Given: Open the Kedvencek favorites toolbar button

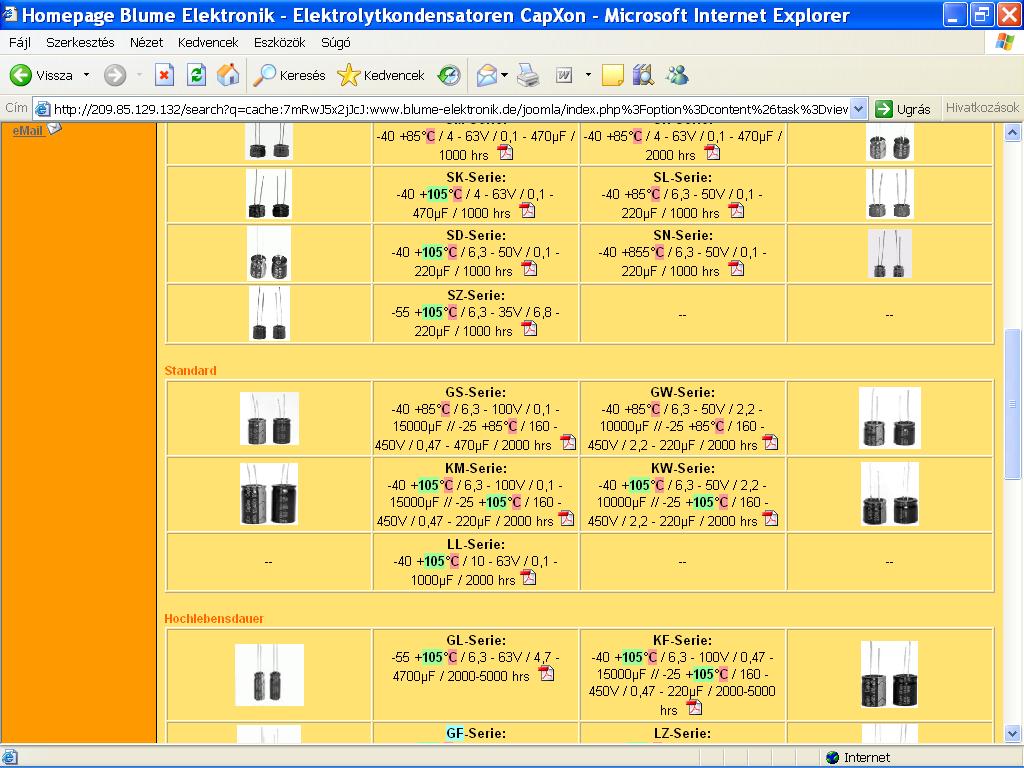Looking at the screenshot, I should pyautogui.click(x=381, y=75).
